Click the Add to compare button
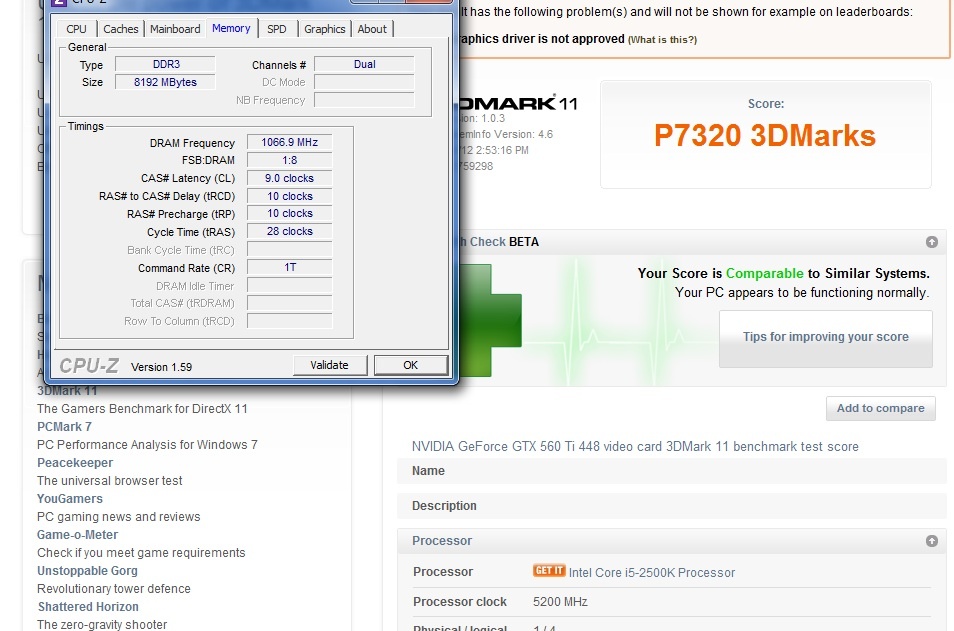The image size is (954, 631). point(880,408)
